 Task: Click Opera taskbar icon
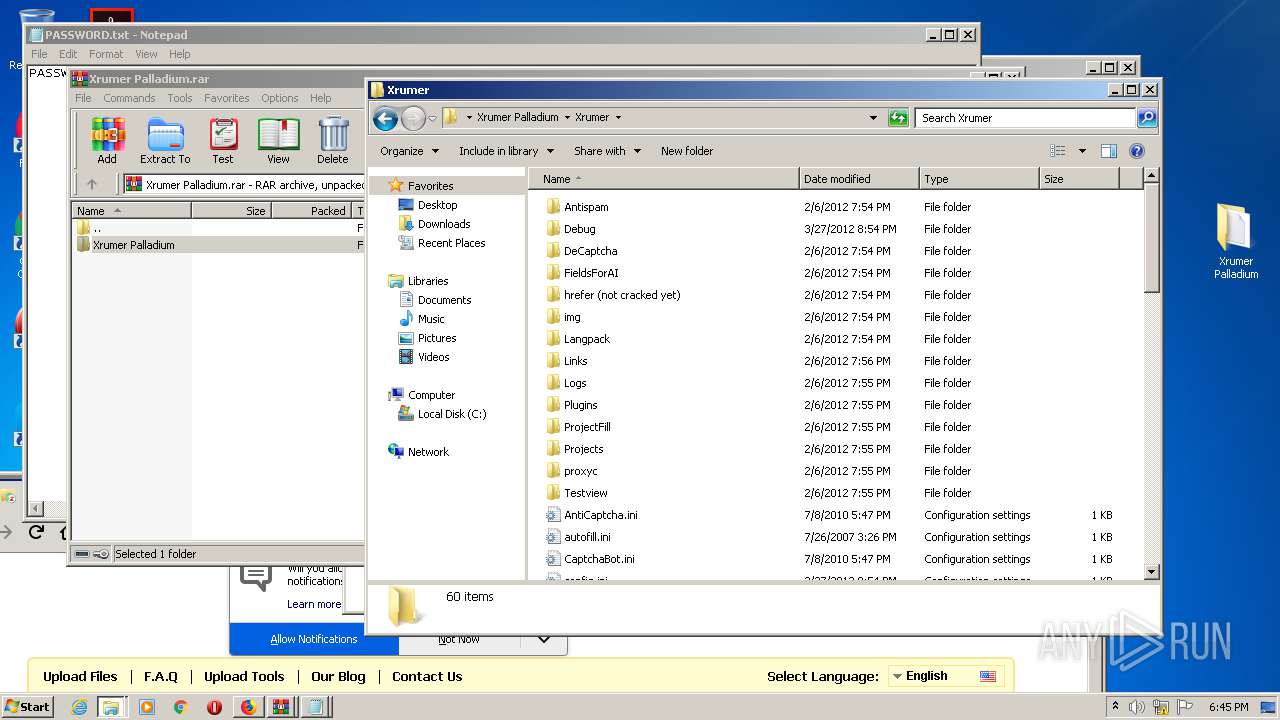(214, 707)
